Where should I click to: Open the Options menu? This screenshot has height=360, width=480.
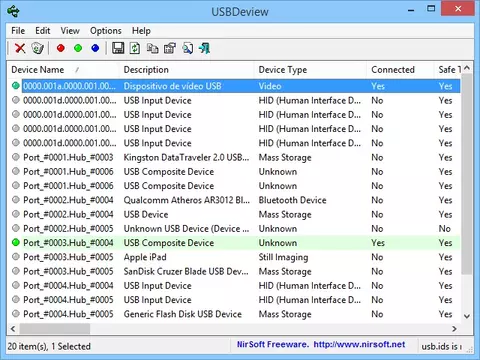pyautogui.click(x=106, y=31)
